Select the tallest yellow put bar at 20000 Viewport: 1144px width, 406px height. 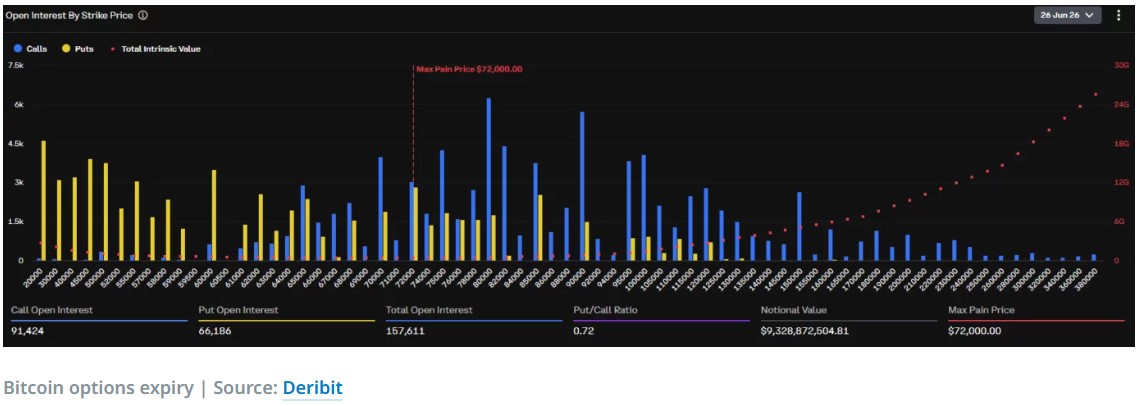point(44,200)
